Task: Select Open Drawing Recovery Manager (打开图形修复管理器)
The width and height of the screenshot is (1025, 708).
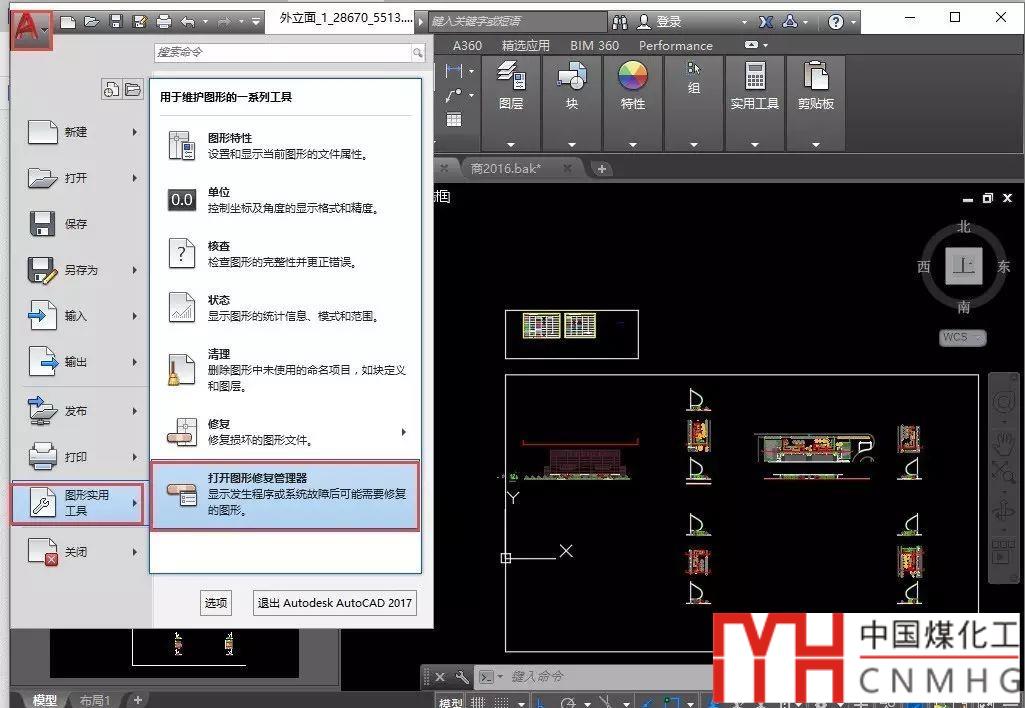Action: pyautogui.click(x=285, y=495)
